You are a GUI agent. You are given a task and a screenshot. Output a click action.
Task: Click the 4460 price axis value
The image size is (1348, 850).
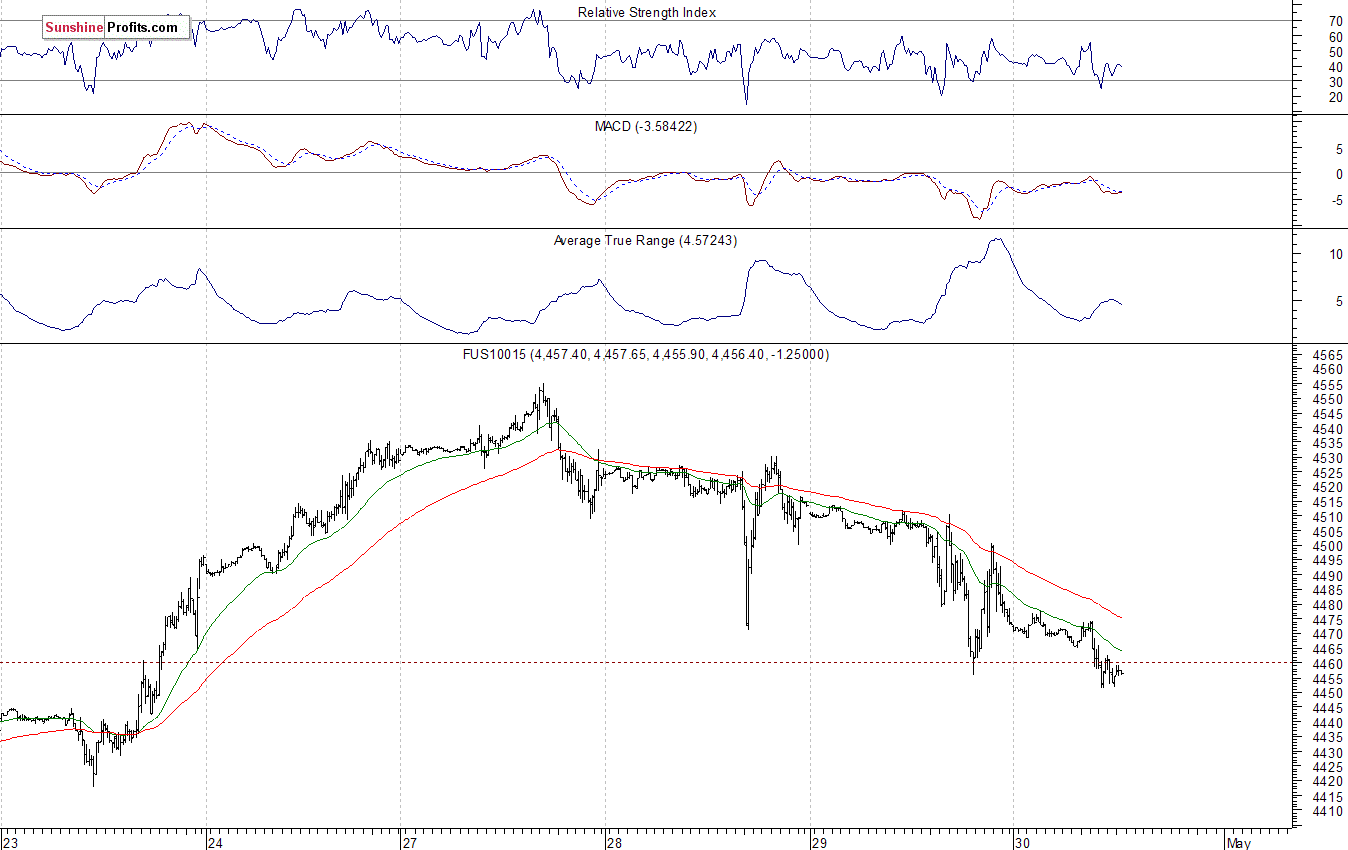click(1326, 664)
